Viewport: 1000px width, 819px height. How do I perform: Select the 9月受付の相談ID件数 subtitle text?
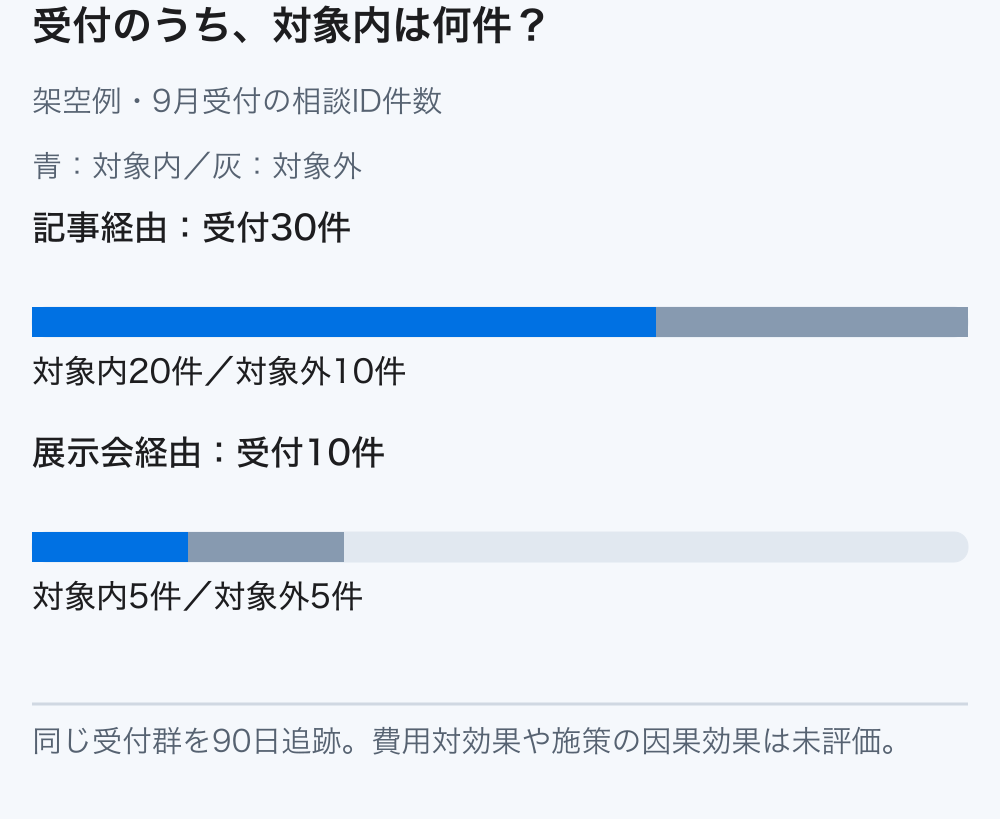pyautogui.click(x=297, y=101)
